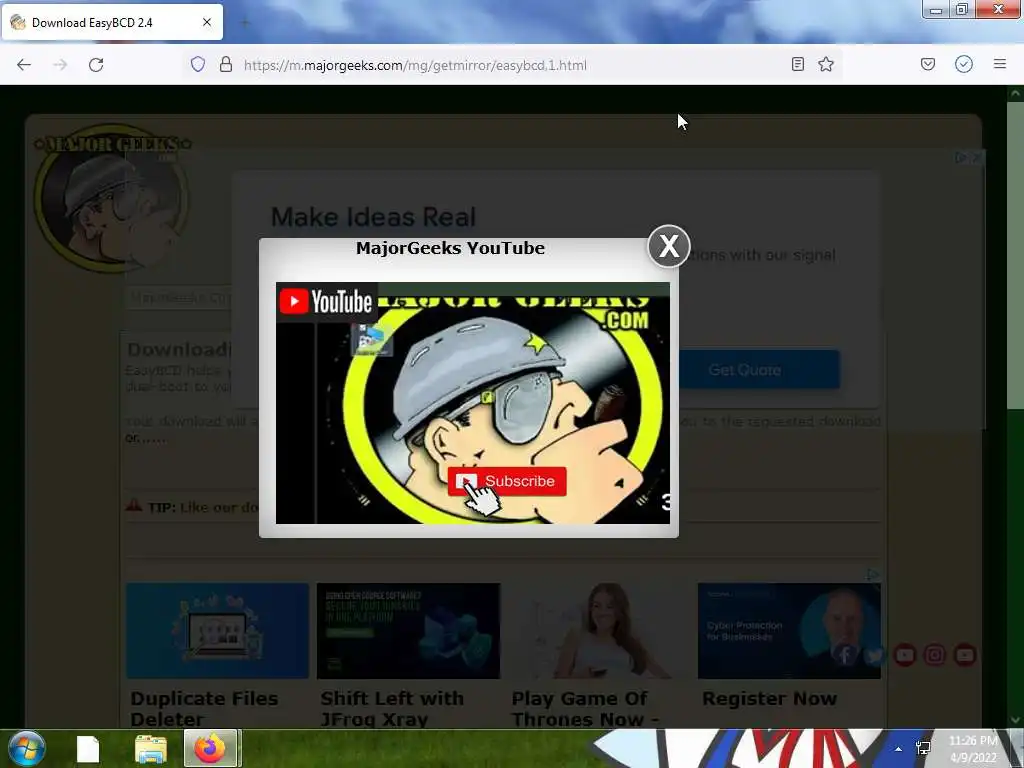
Task: Click the Major Geeks site logo
Action: (x=112, y=198)
